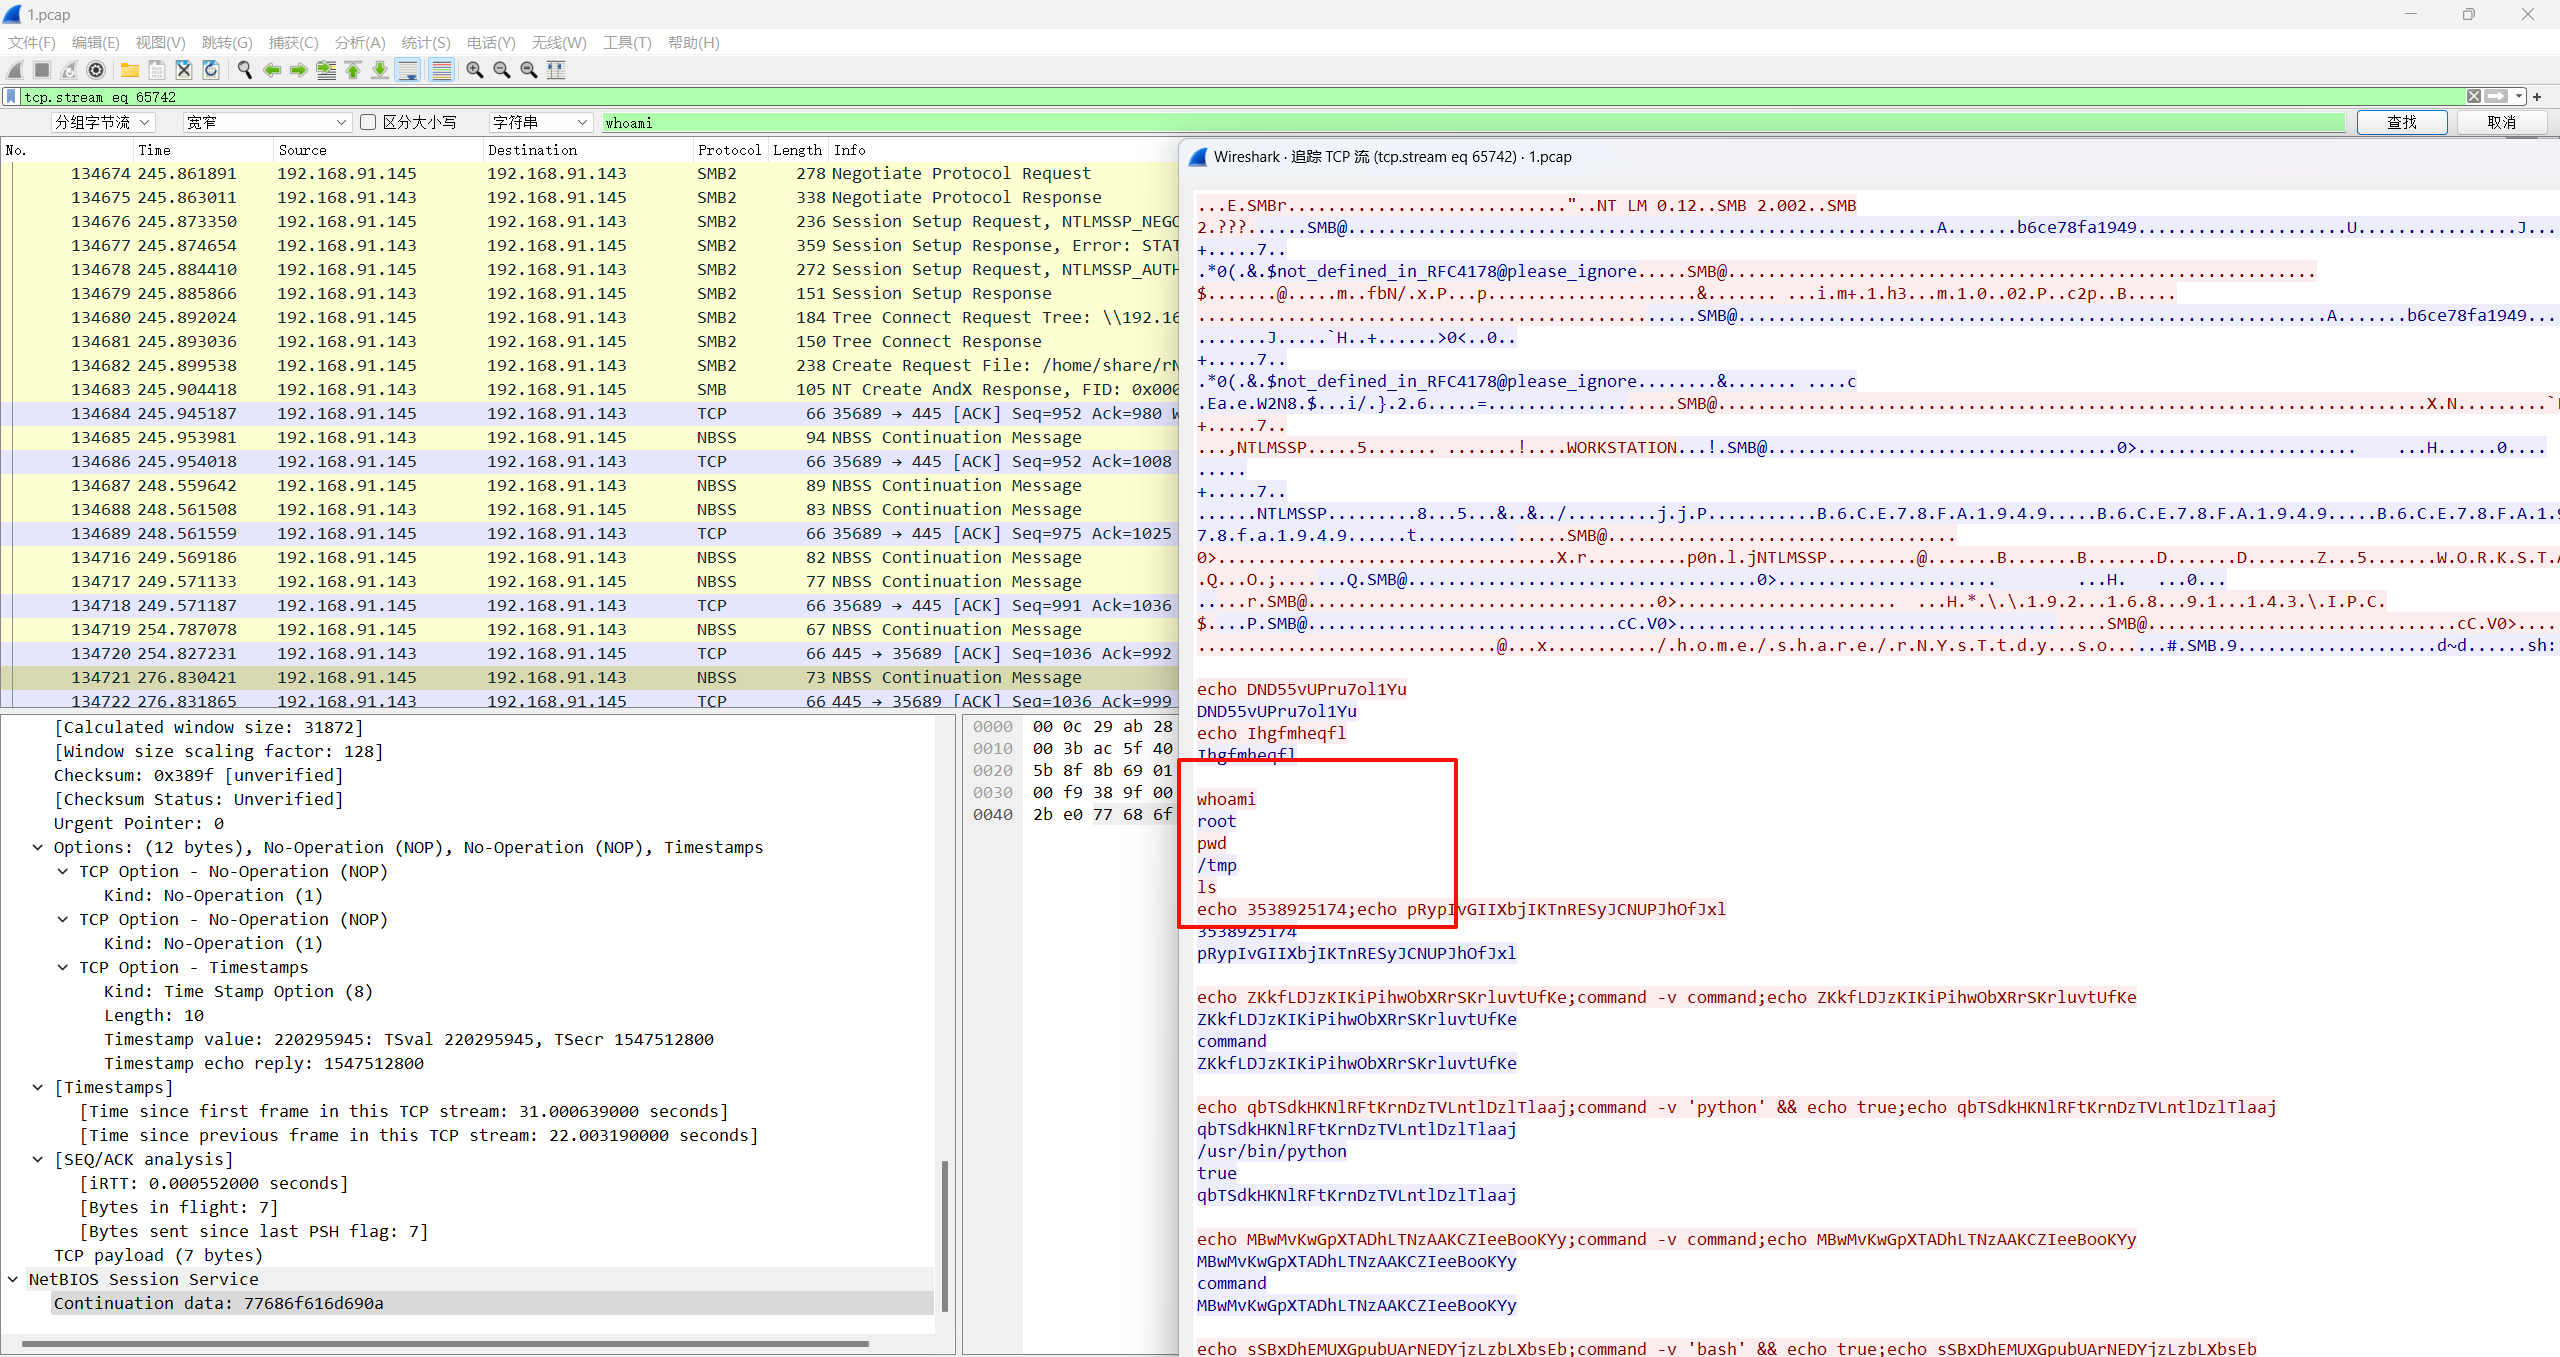
Task: Collapse the Options (12 bytes) tree node
Action: [38, 847]
